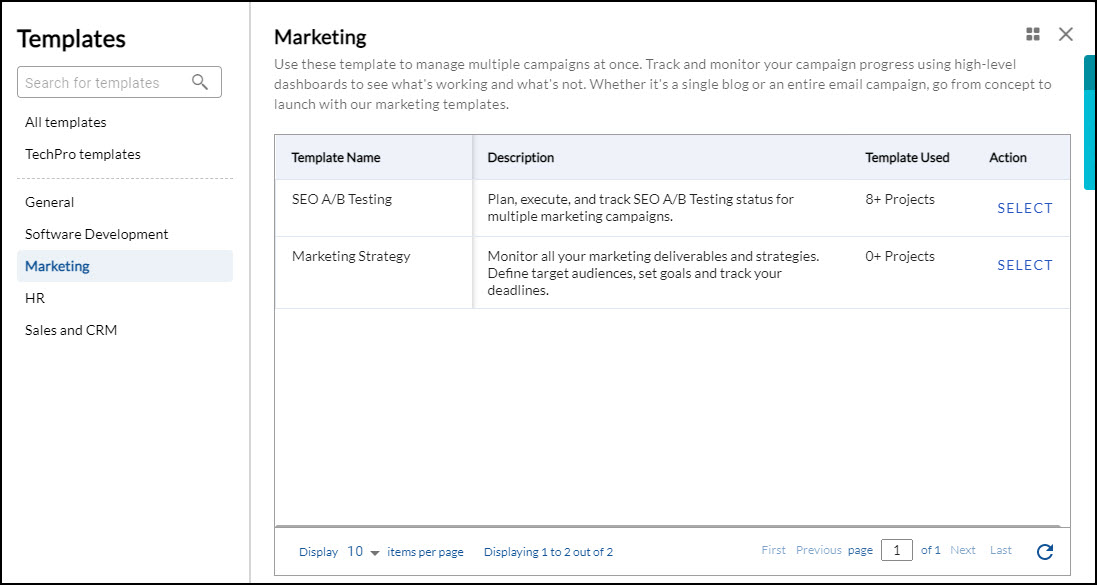The image size is (1097, 585).
Task: Click the Previous page link
Action: pos(818,550)
